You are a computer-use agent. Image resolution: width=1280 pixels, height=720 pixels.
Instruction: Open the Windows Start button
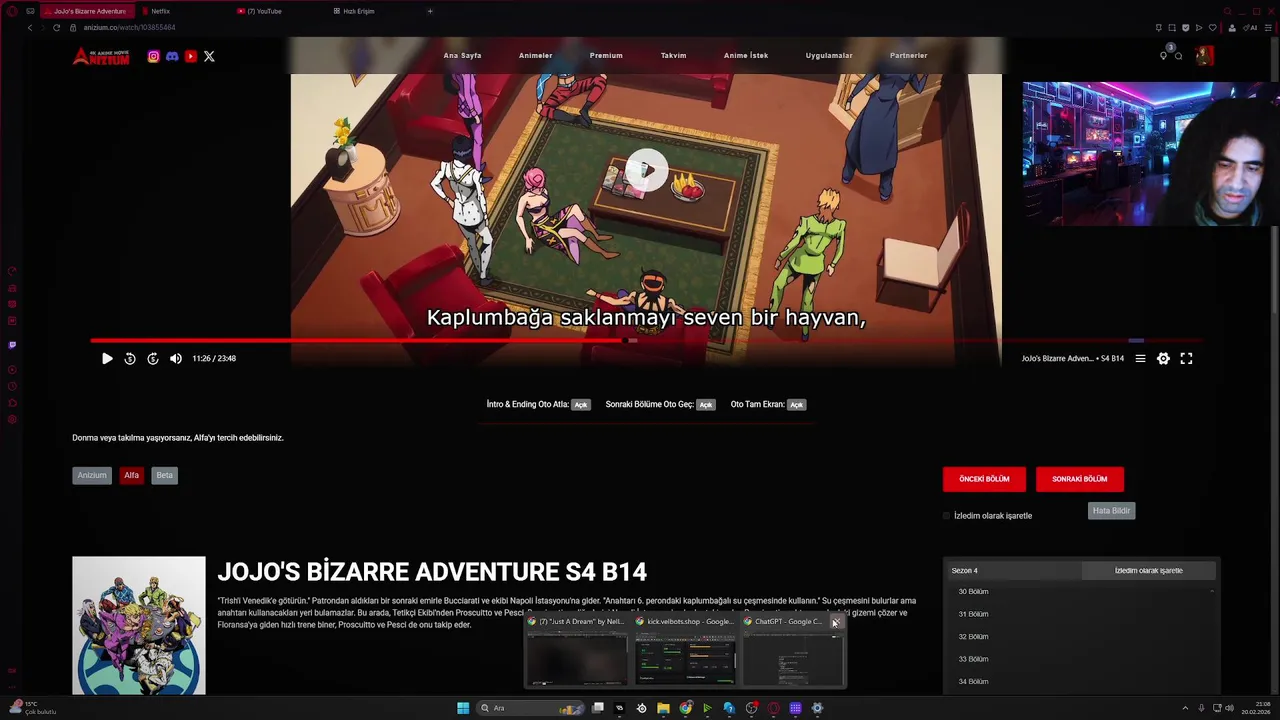coord(463,708)
